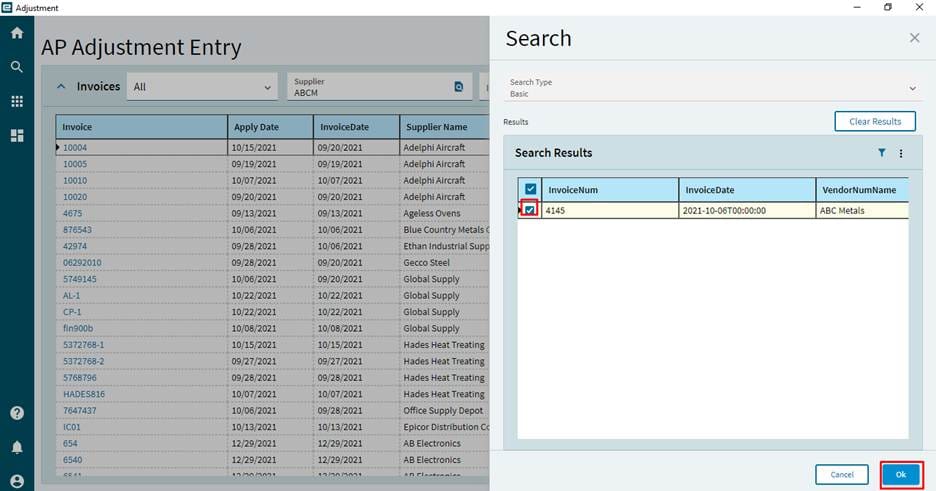The image size is (936, 491).
Task: Open the help question mark icon
Action: [x=17, y=413]
